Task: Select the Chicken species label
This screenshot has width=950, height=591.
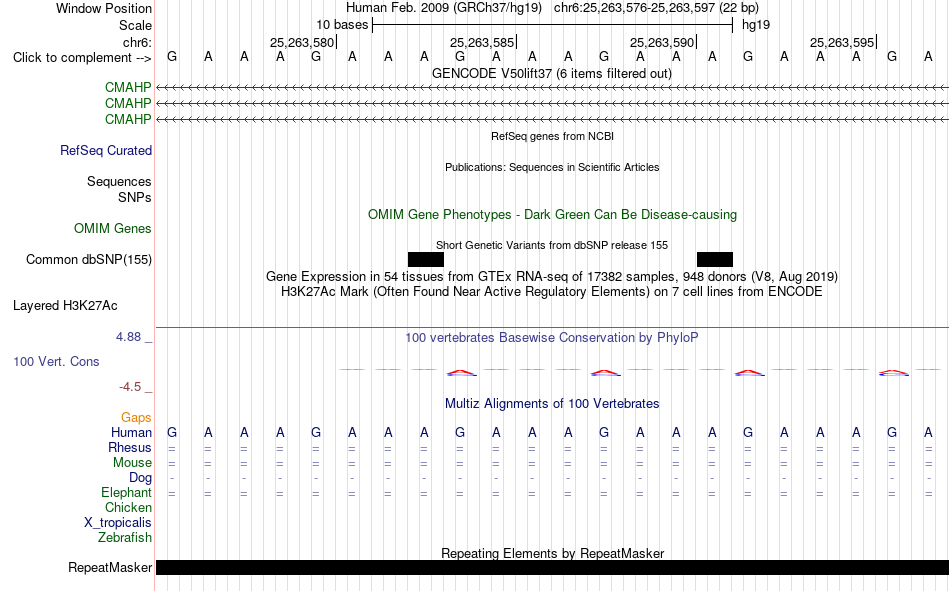Action: tap(128, 507)
